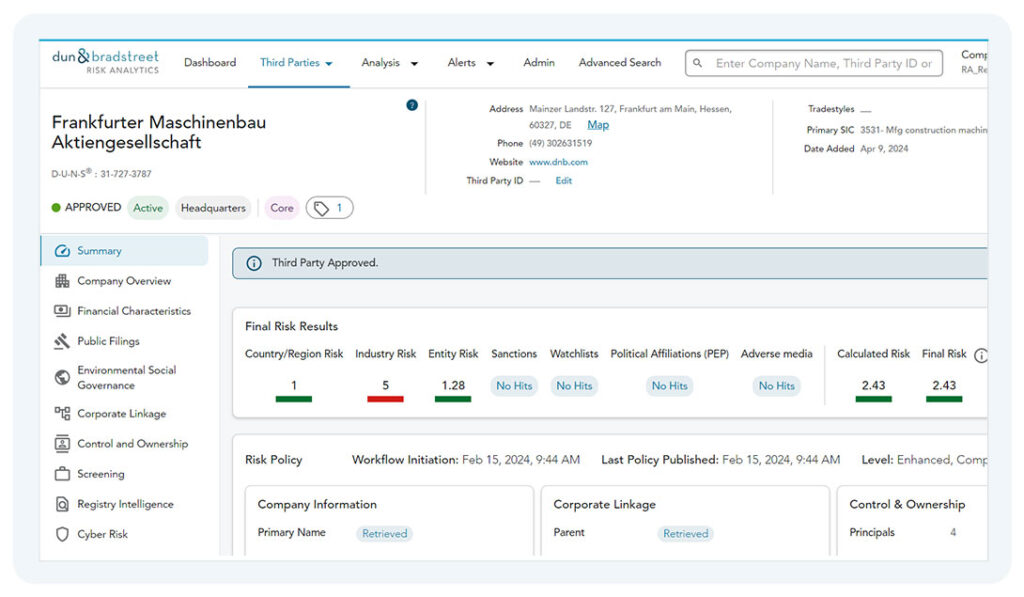Click Retrieved badge beside Primary Name
The width and height of the screenshot is (1024, 597).
(385, 534)
